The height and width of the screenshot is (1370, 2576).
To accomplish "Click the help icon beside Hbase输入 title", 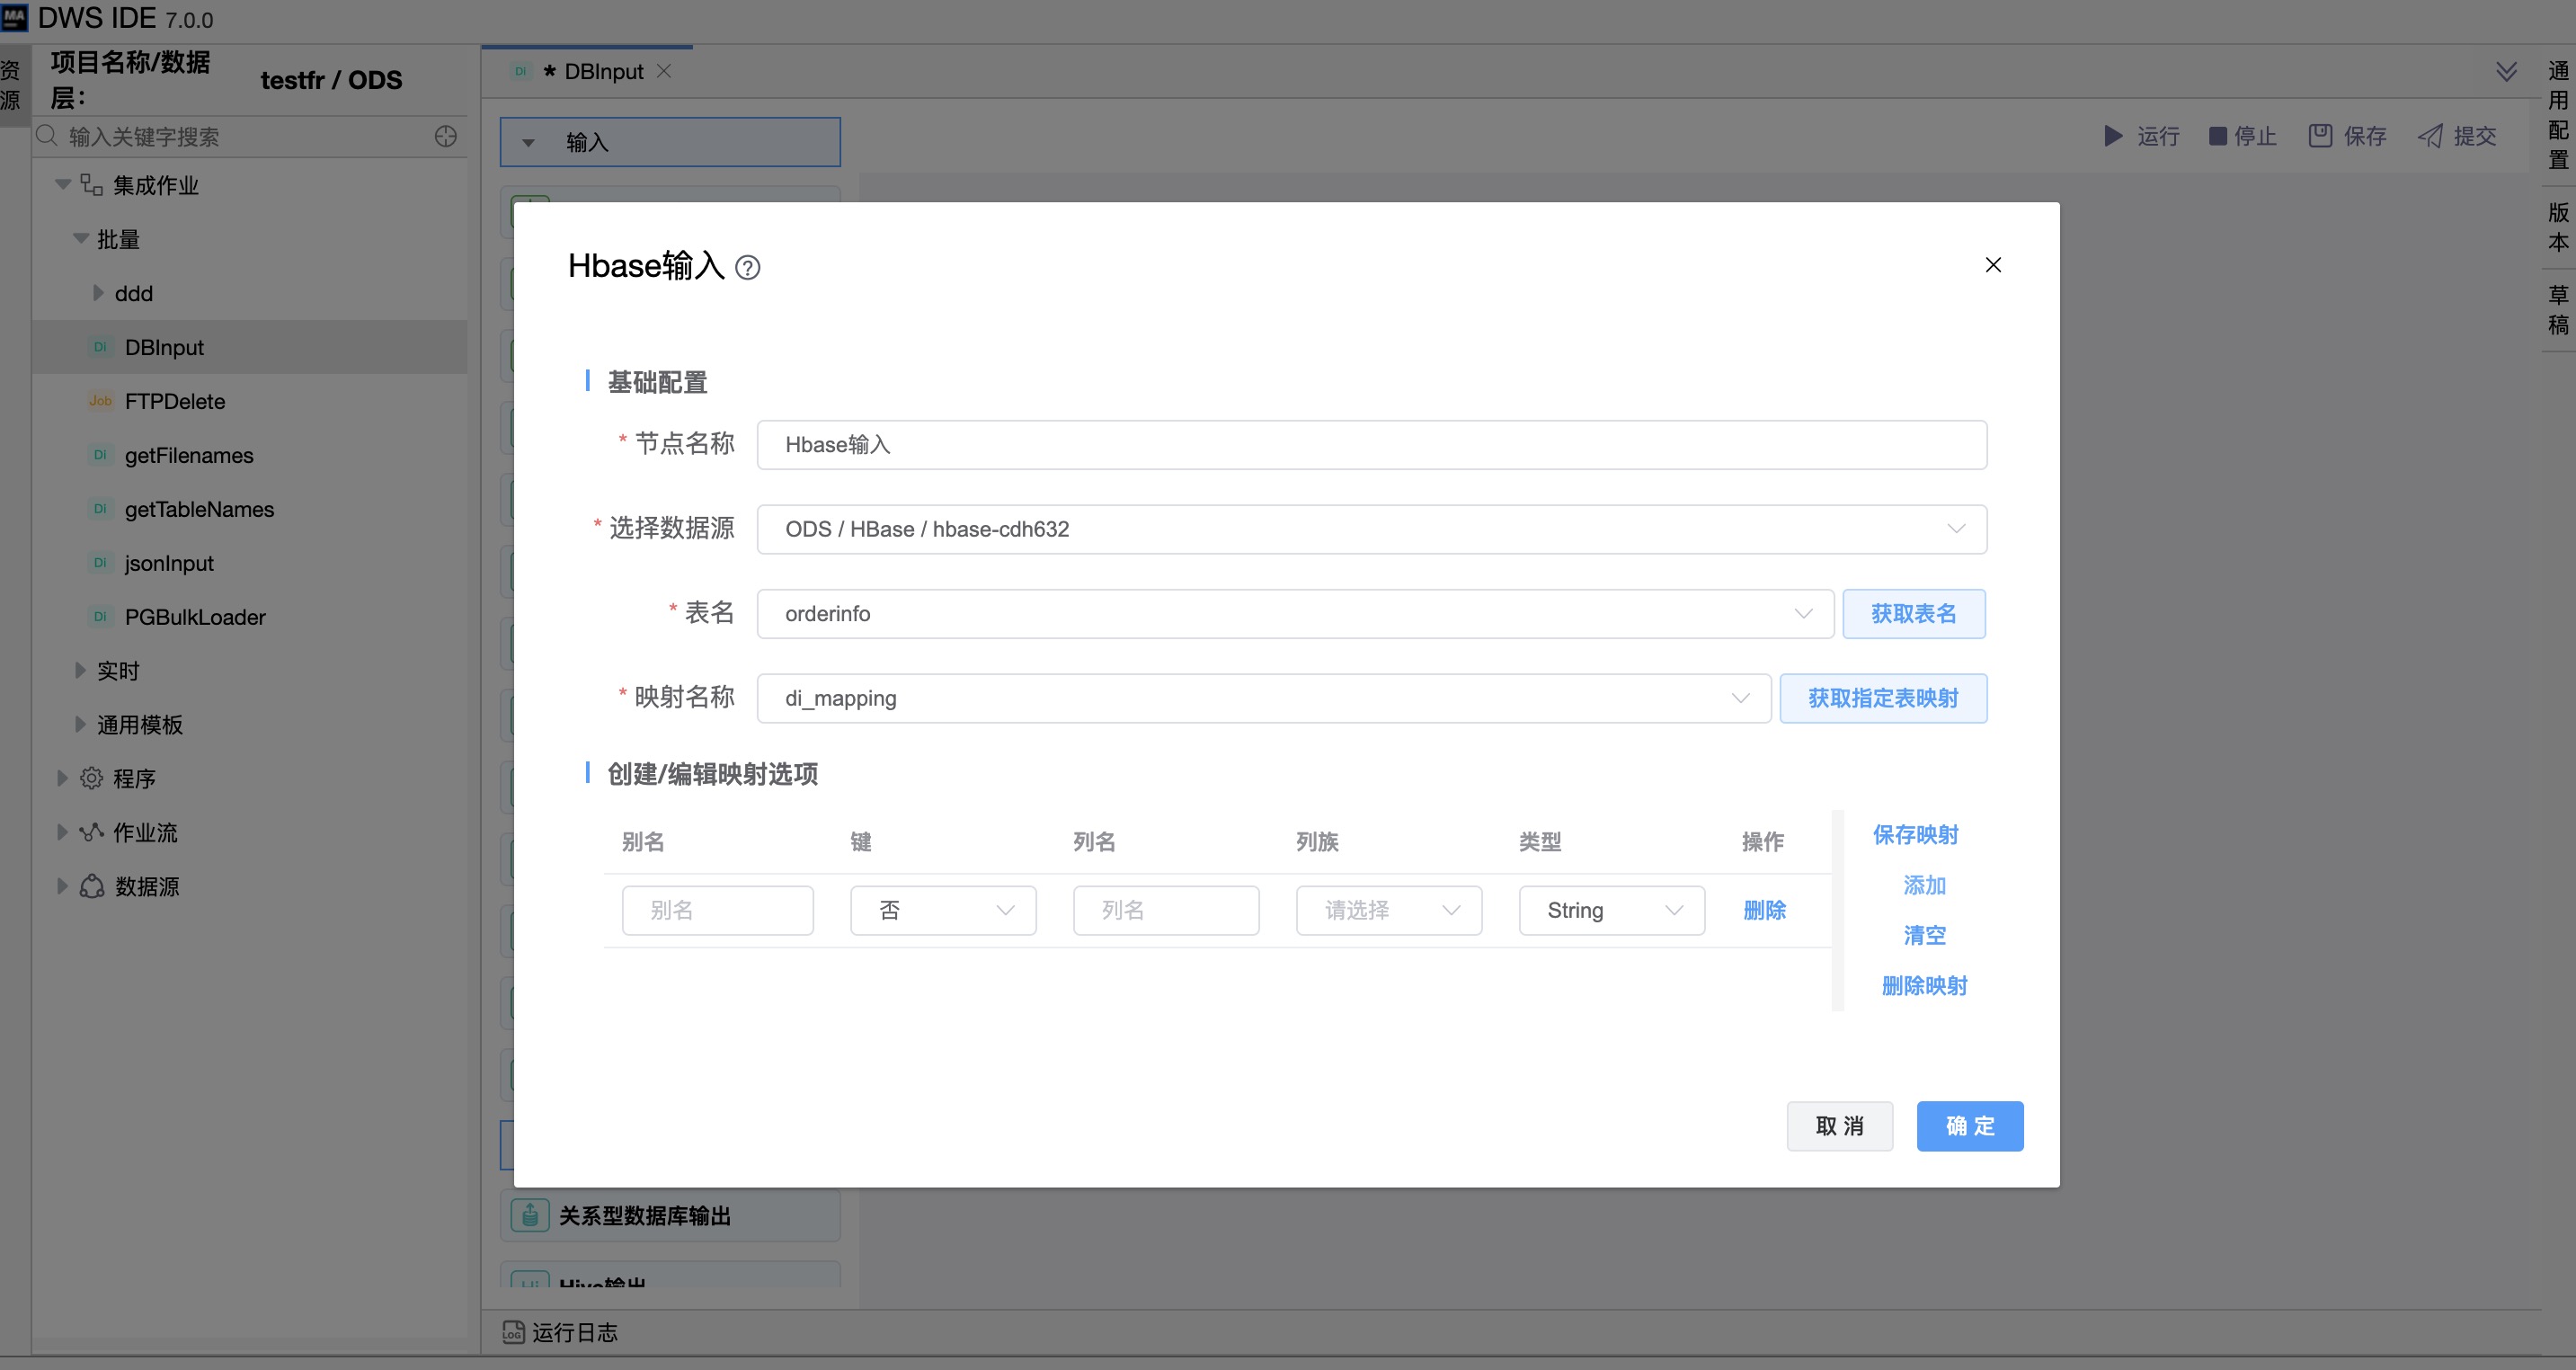I will [x=747, y=267].
